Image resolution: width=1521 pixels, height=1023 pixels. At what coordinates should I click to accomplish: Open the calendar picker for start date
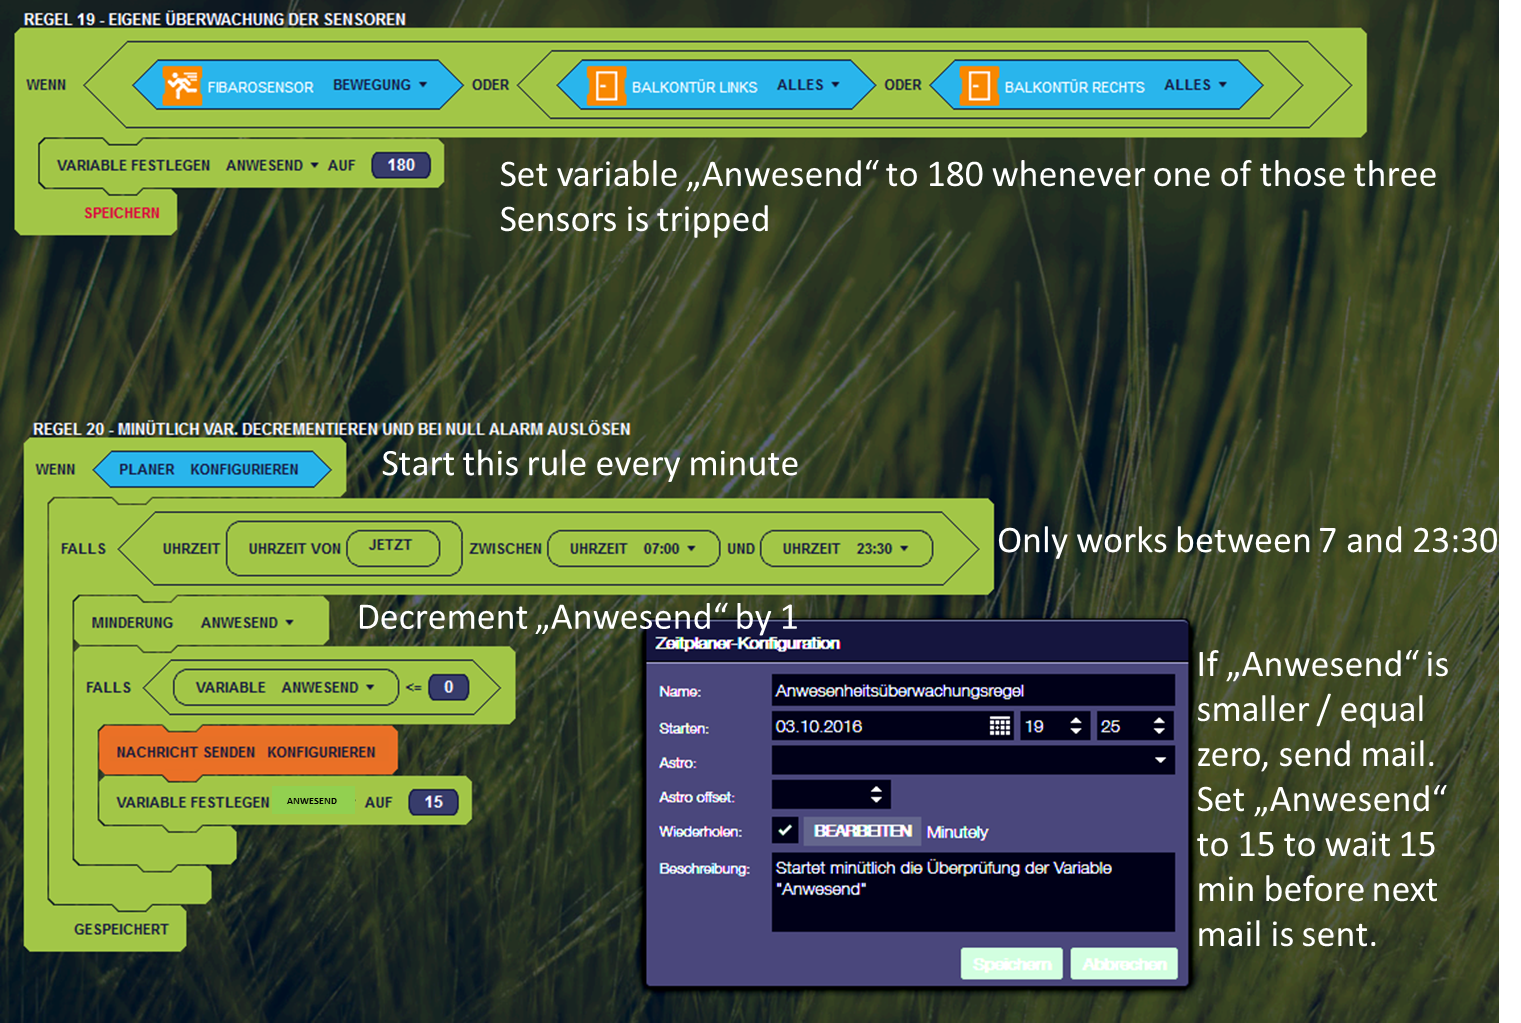(x=999, y=727)
